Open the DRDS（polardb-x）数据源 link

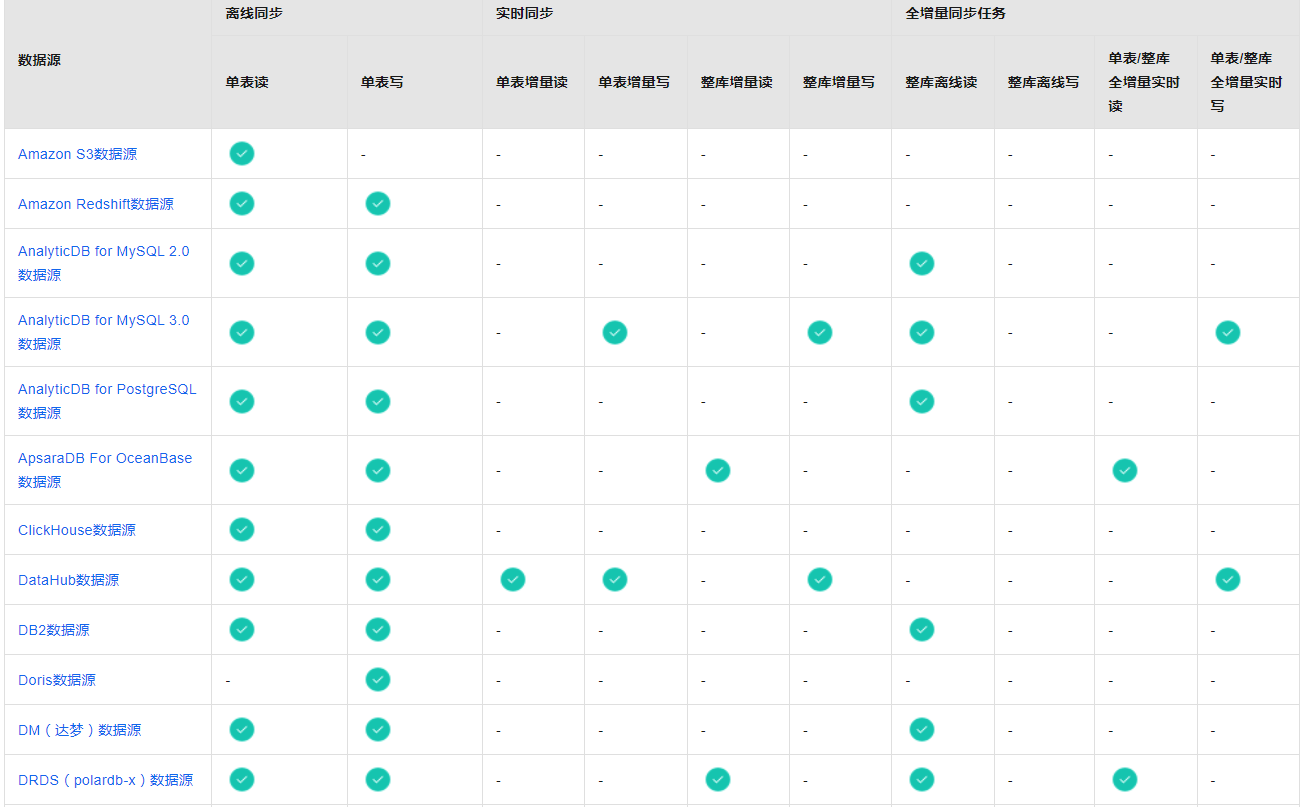pyautogui.click(x=106, y=780)
